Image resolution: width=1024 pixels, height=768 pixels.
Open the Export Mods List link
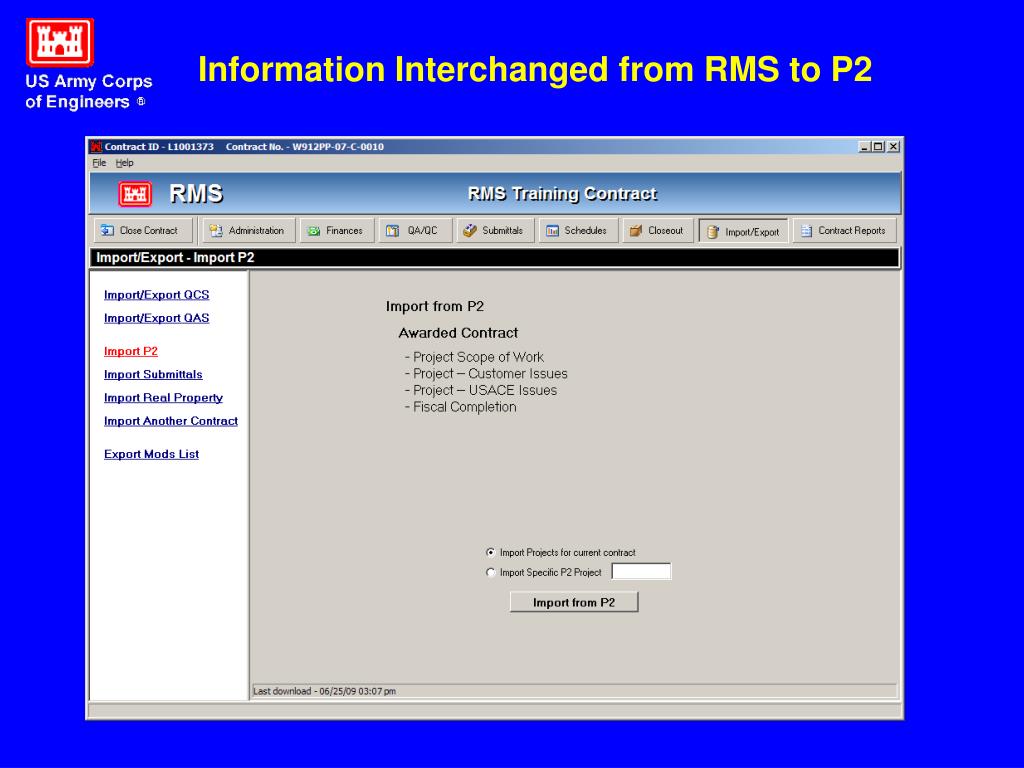point(152,455)
